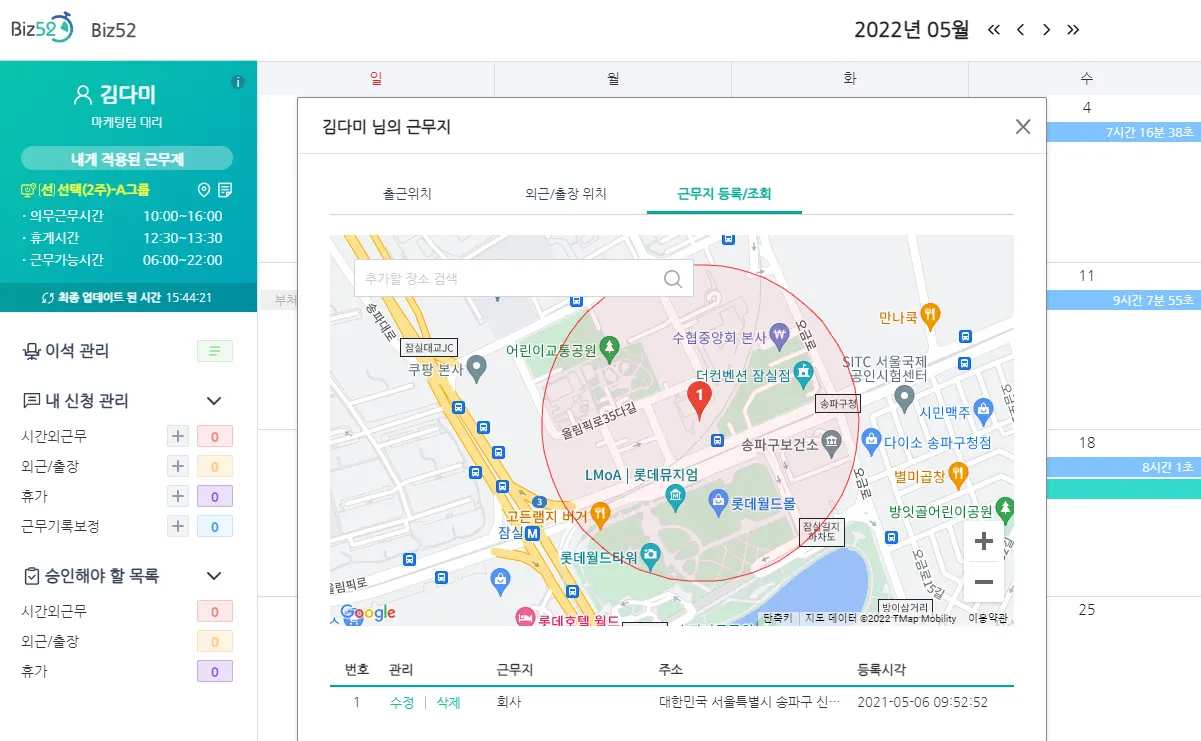Click the 7시간 16분 38초 calendar bar
Viewport: 1201px width, 741px height.
(1124, 132)
